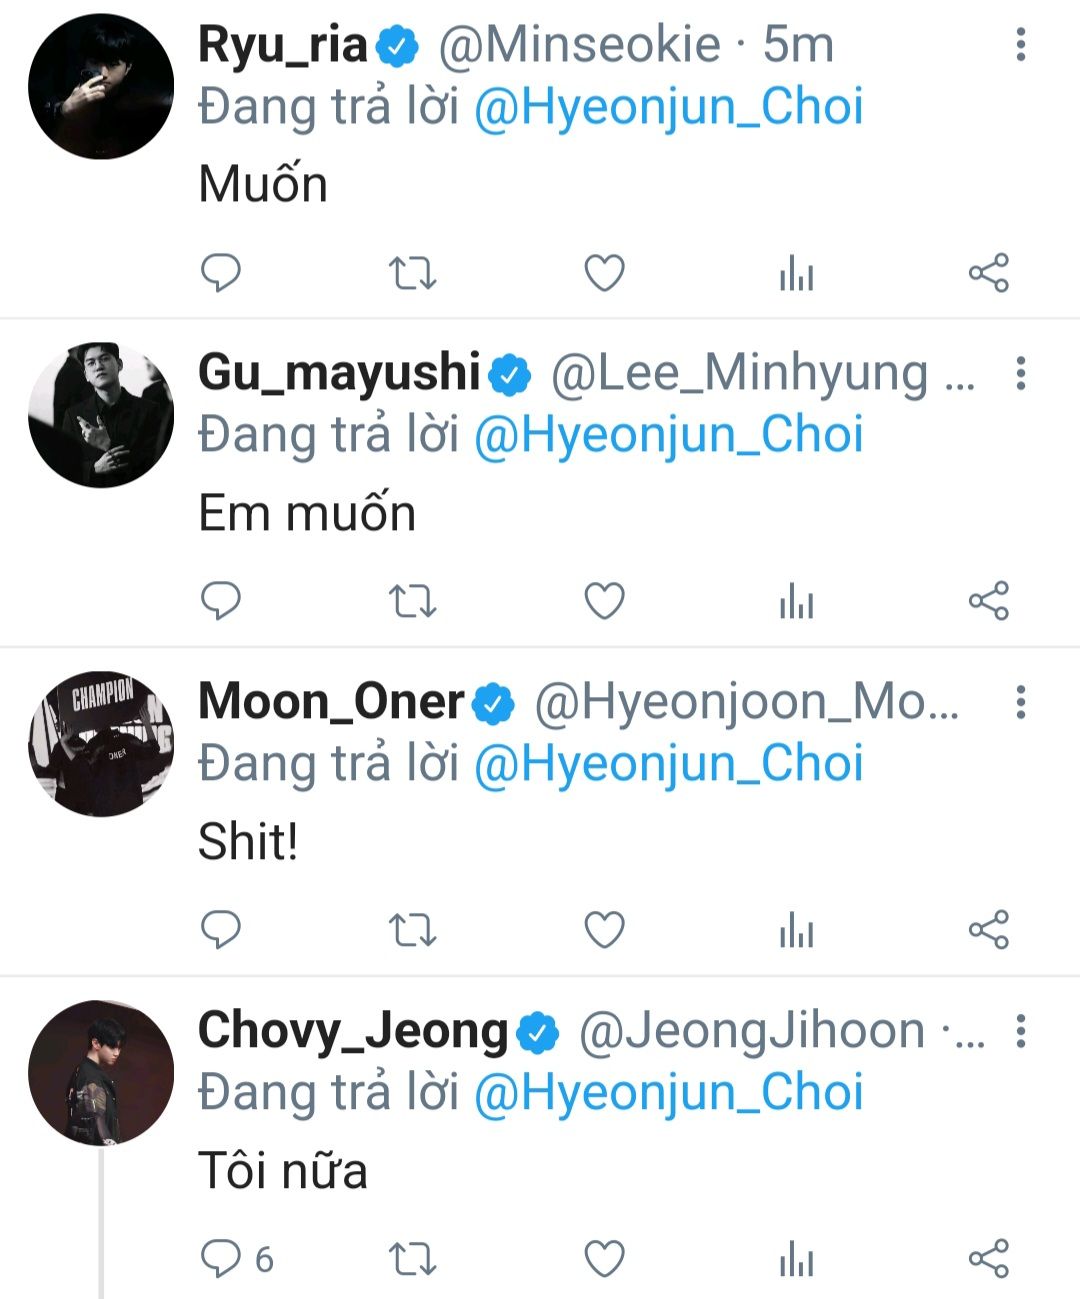View analytics for Gu_mayushi's tweet

796,601
